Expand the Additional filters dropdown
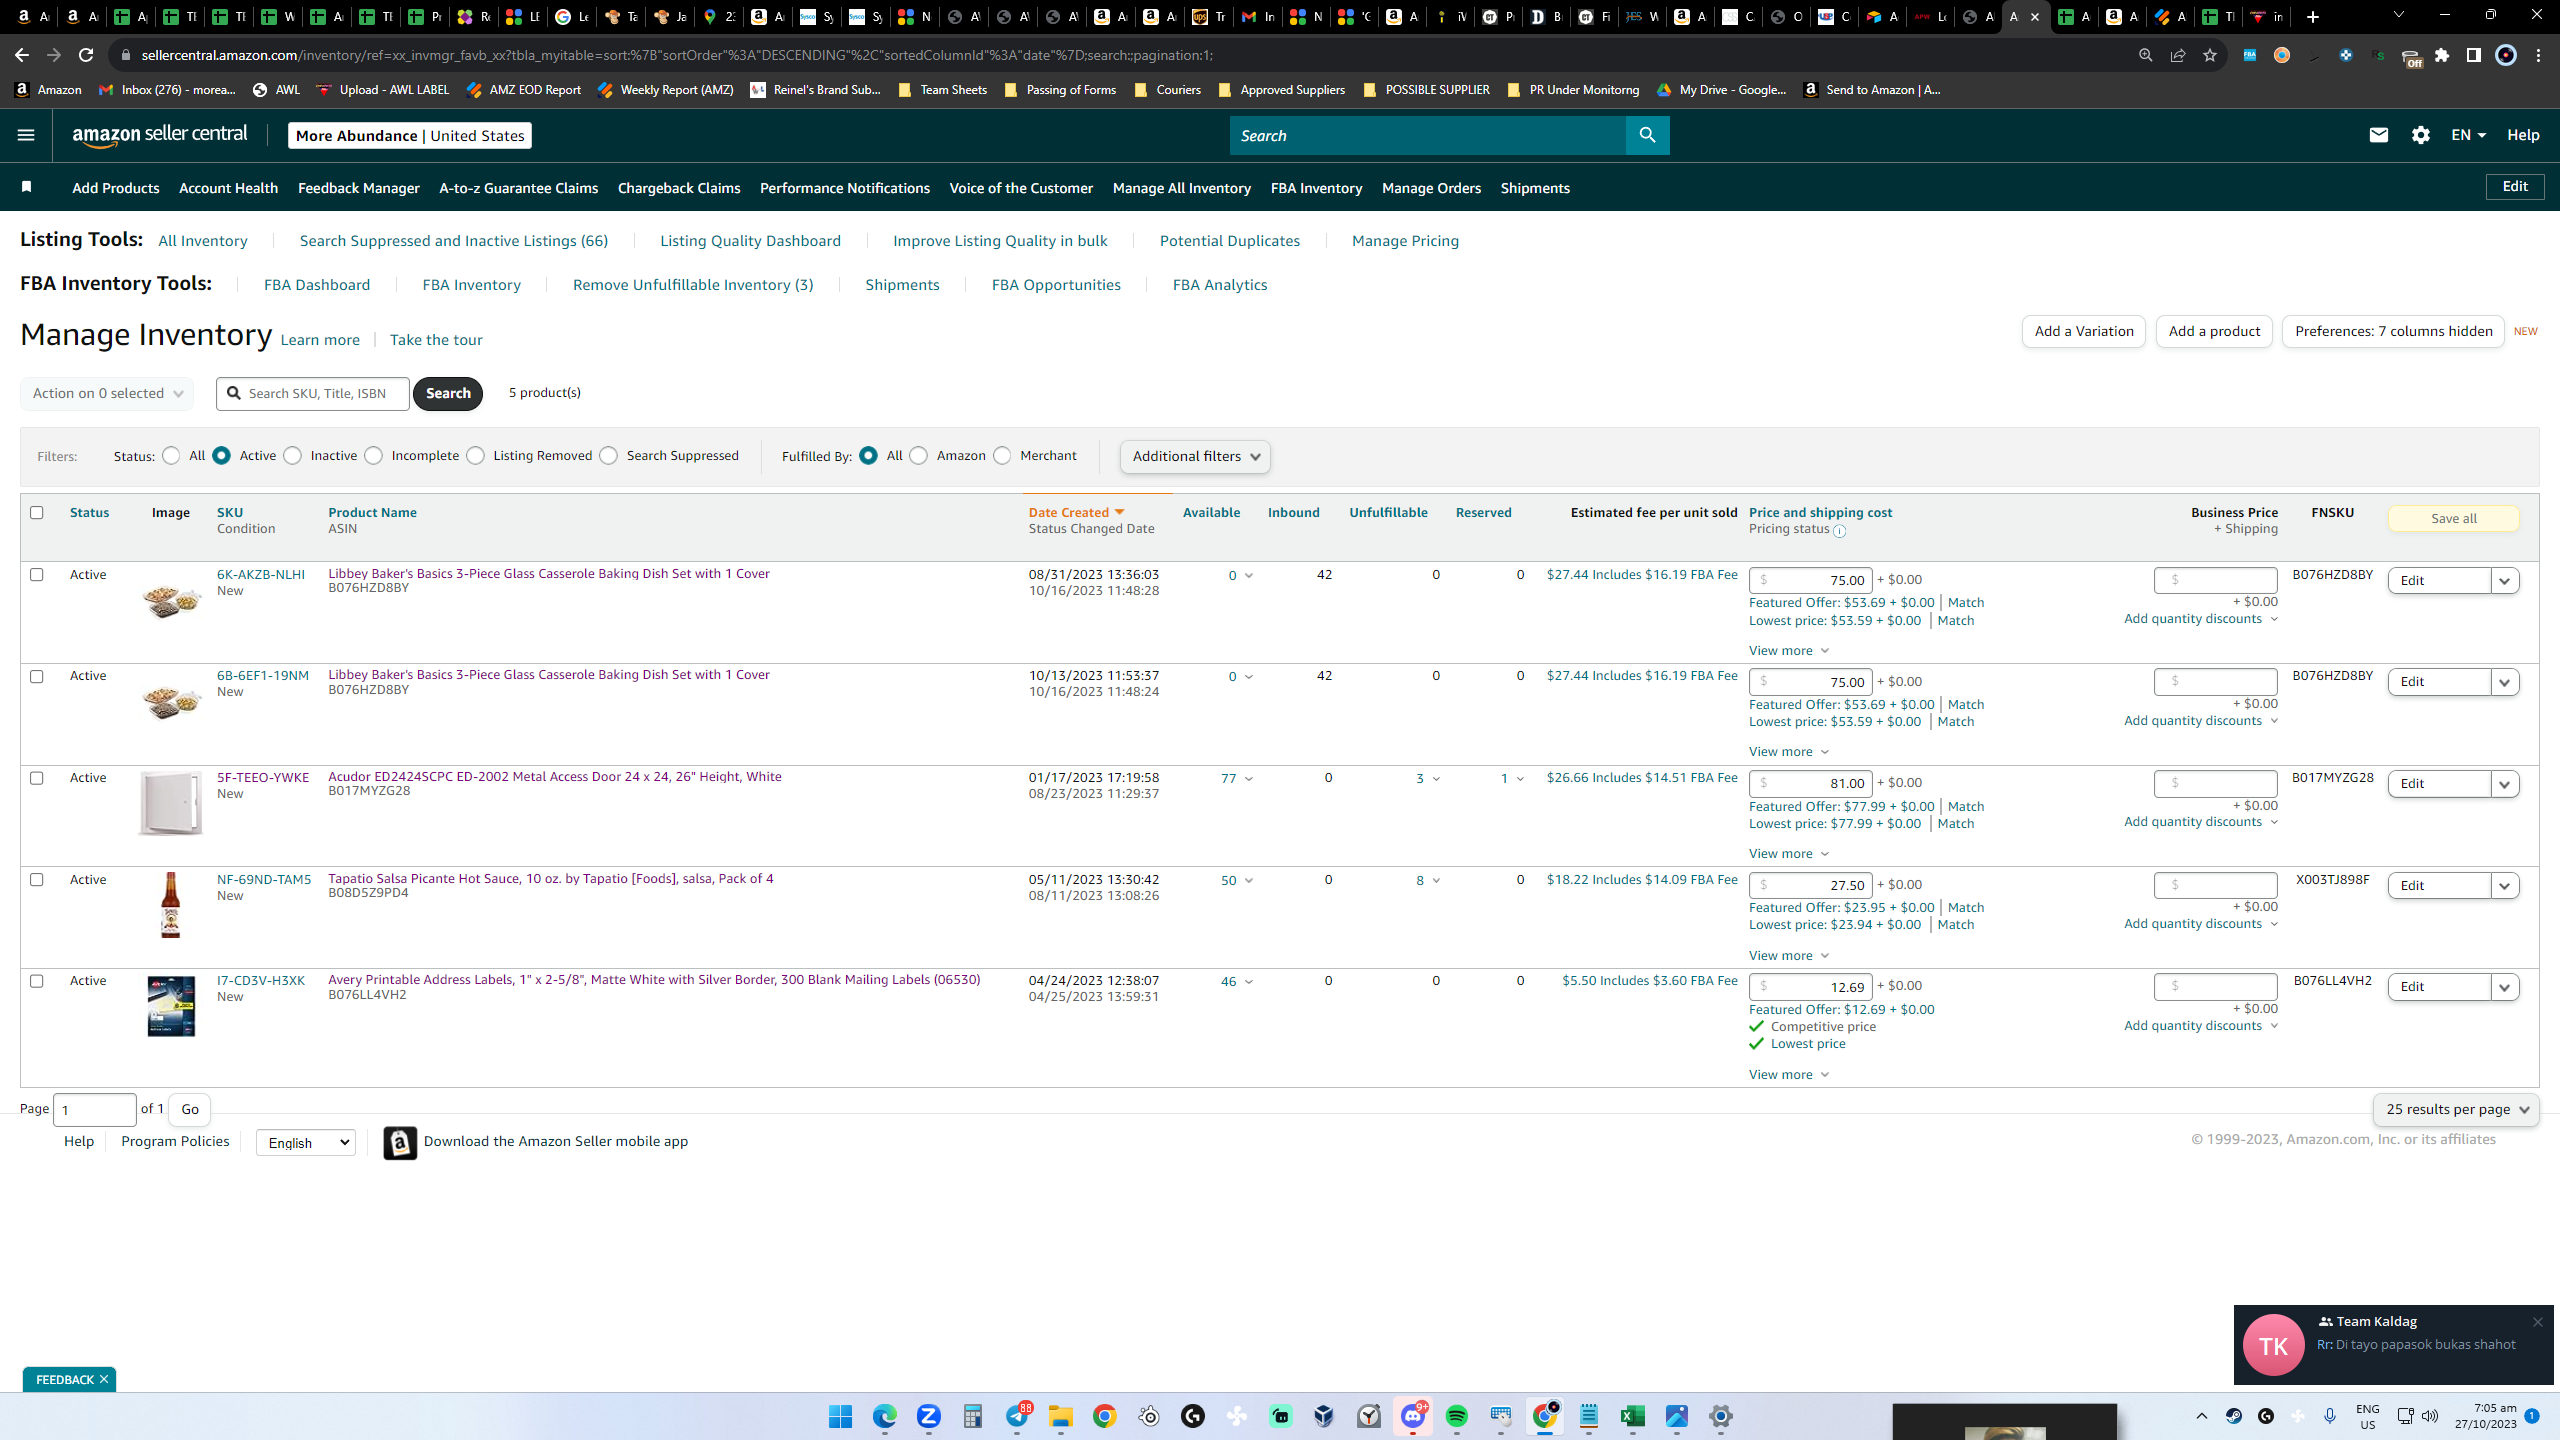The height and width of the screenshot is (1440, 2560). [x=1195, y=457]
